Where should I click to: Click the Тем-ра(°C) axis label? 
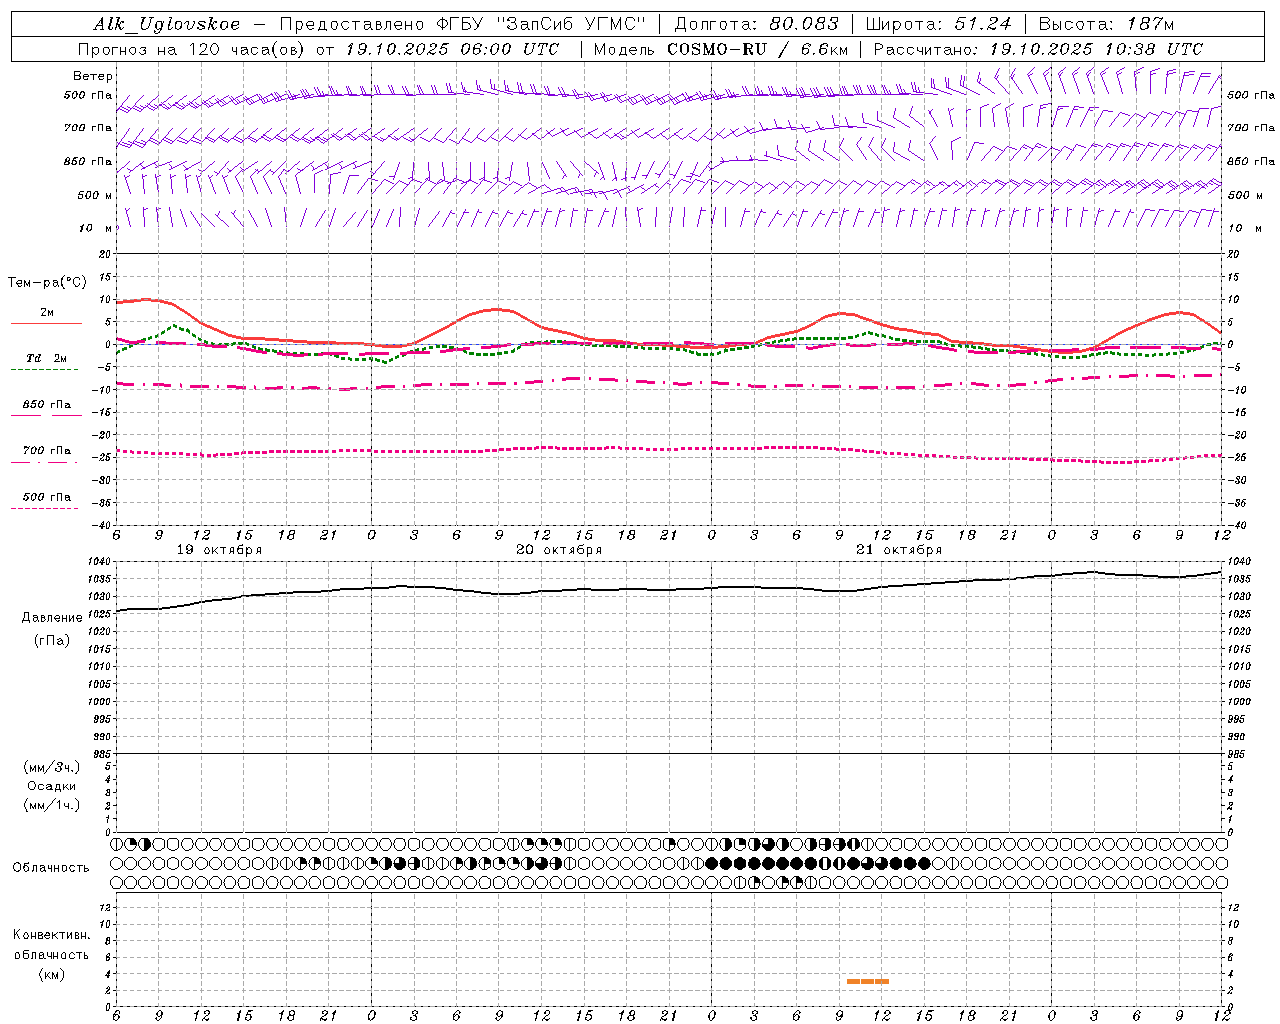tap(47, 283)
